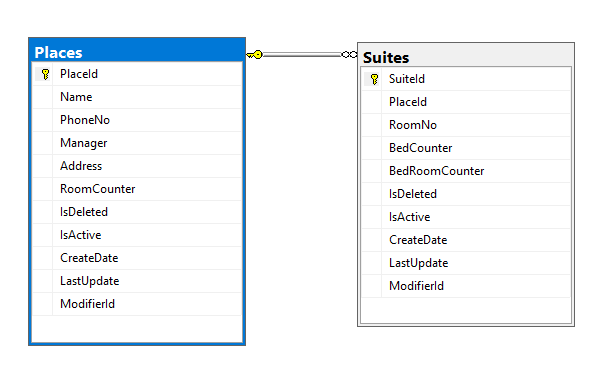Select the IsActive column in Places table
608x371 pixels.
click(x=137, y=235)
